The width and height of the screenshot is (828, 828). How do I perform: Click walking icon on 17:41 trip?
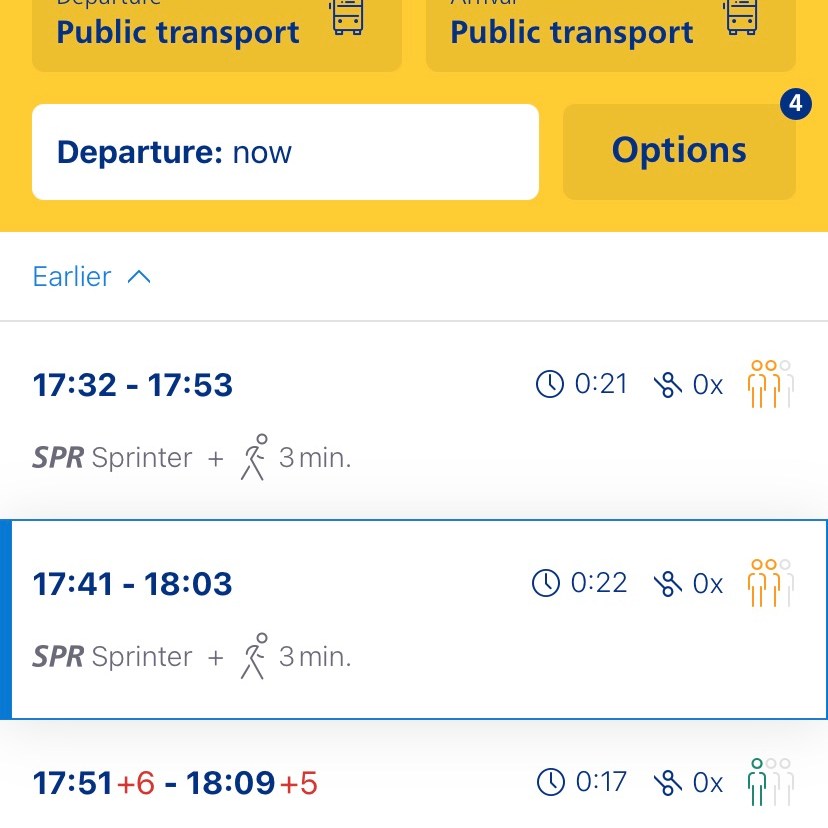pos(255,656)
